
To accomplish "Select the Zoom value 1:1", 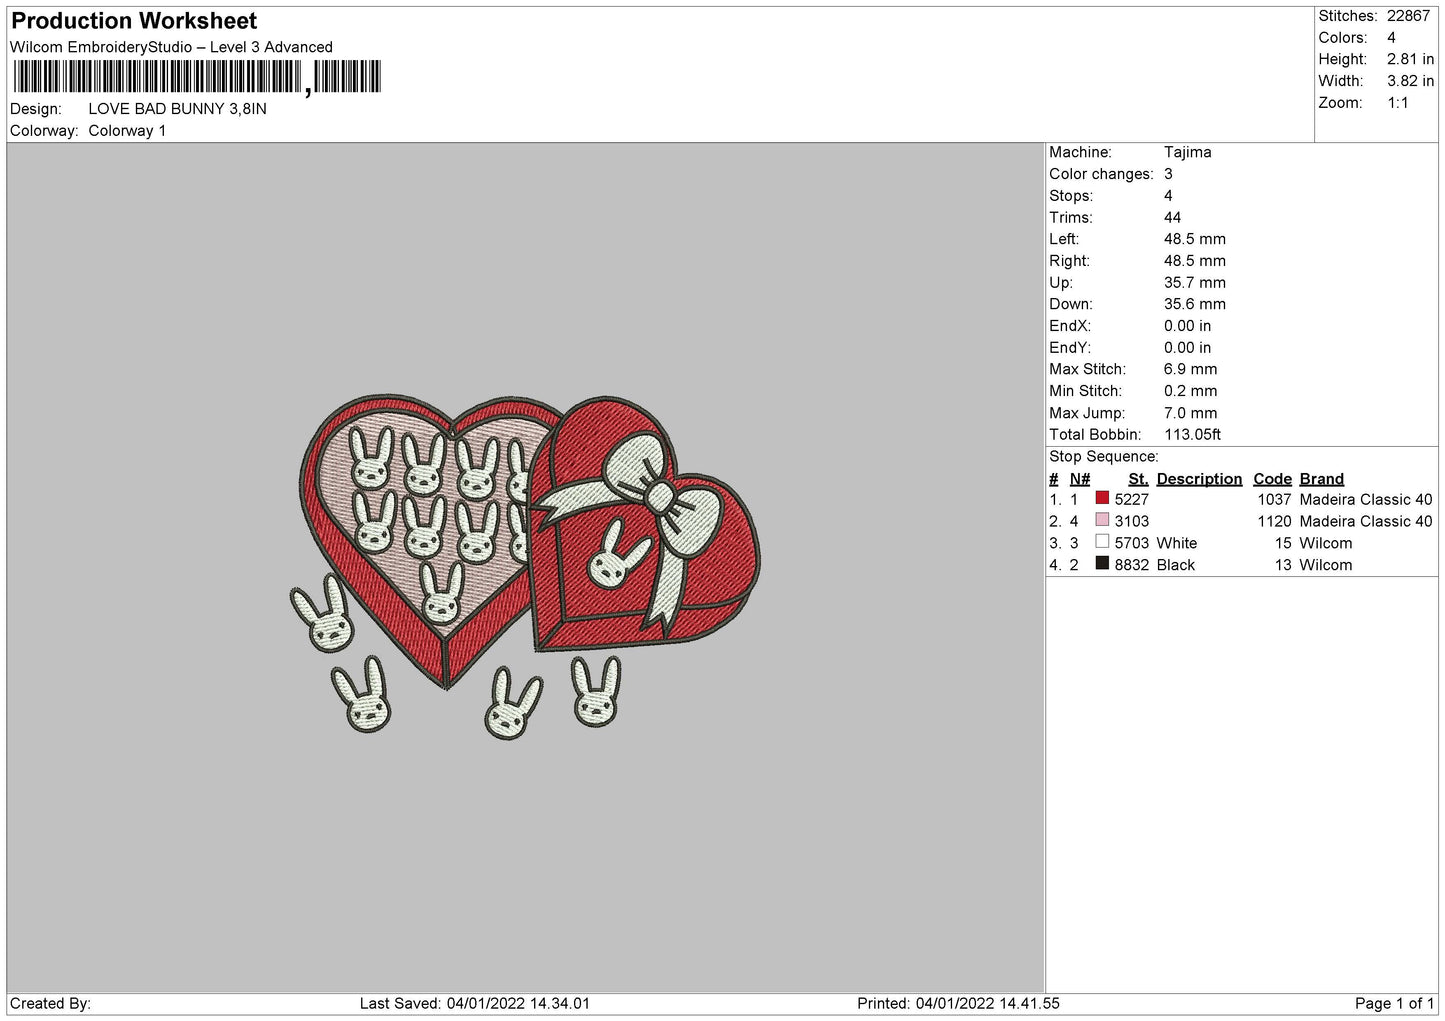I will (1397, 103).
